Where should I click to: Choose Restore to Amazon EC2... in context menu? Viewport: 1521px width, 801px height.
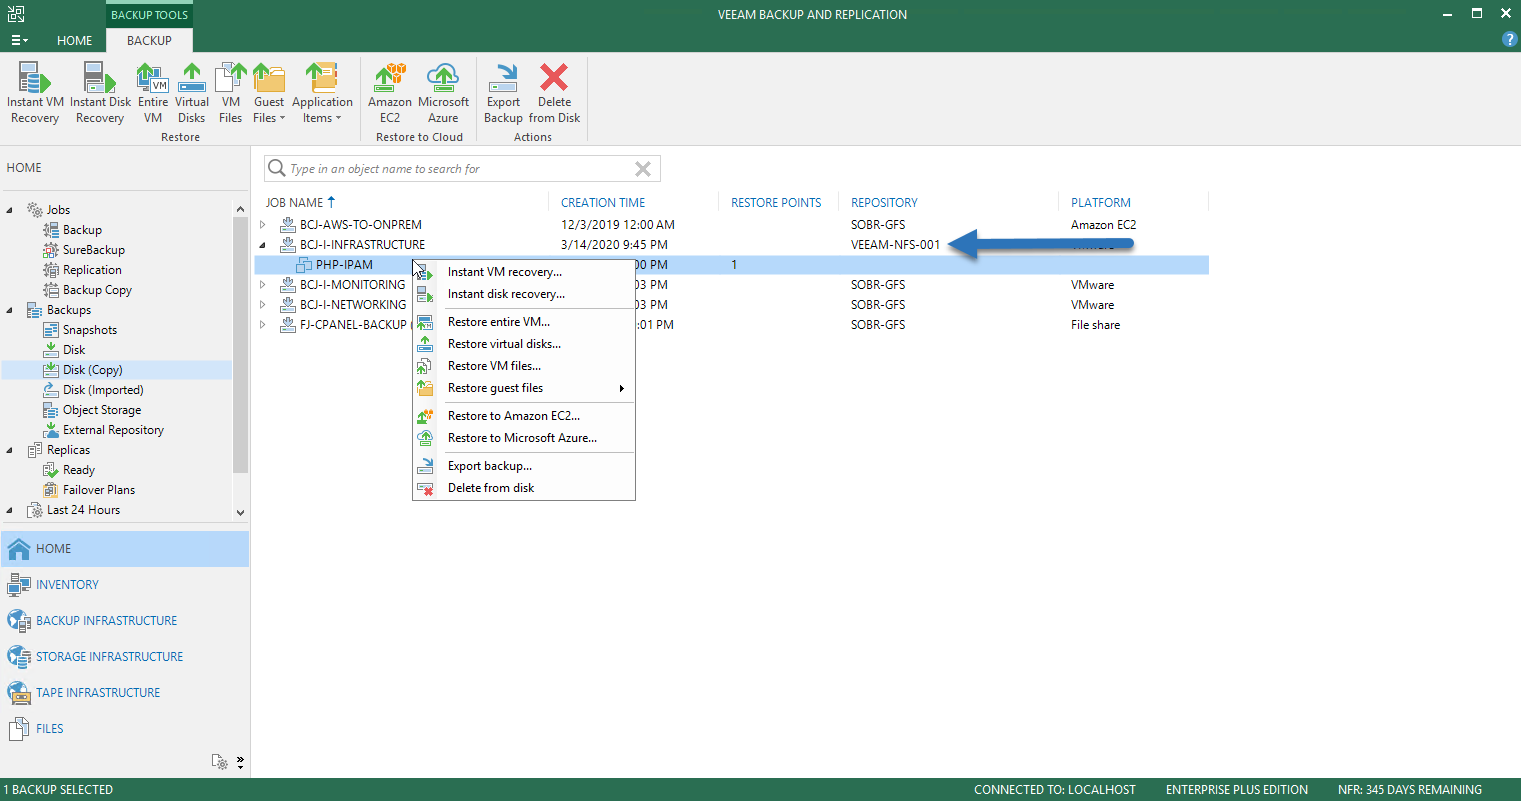pos(524,416)
